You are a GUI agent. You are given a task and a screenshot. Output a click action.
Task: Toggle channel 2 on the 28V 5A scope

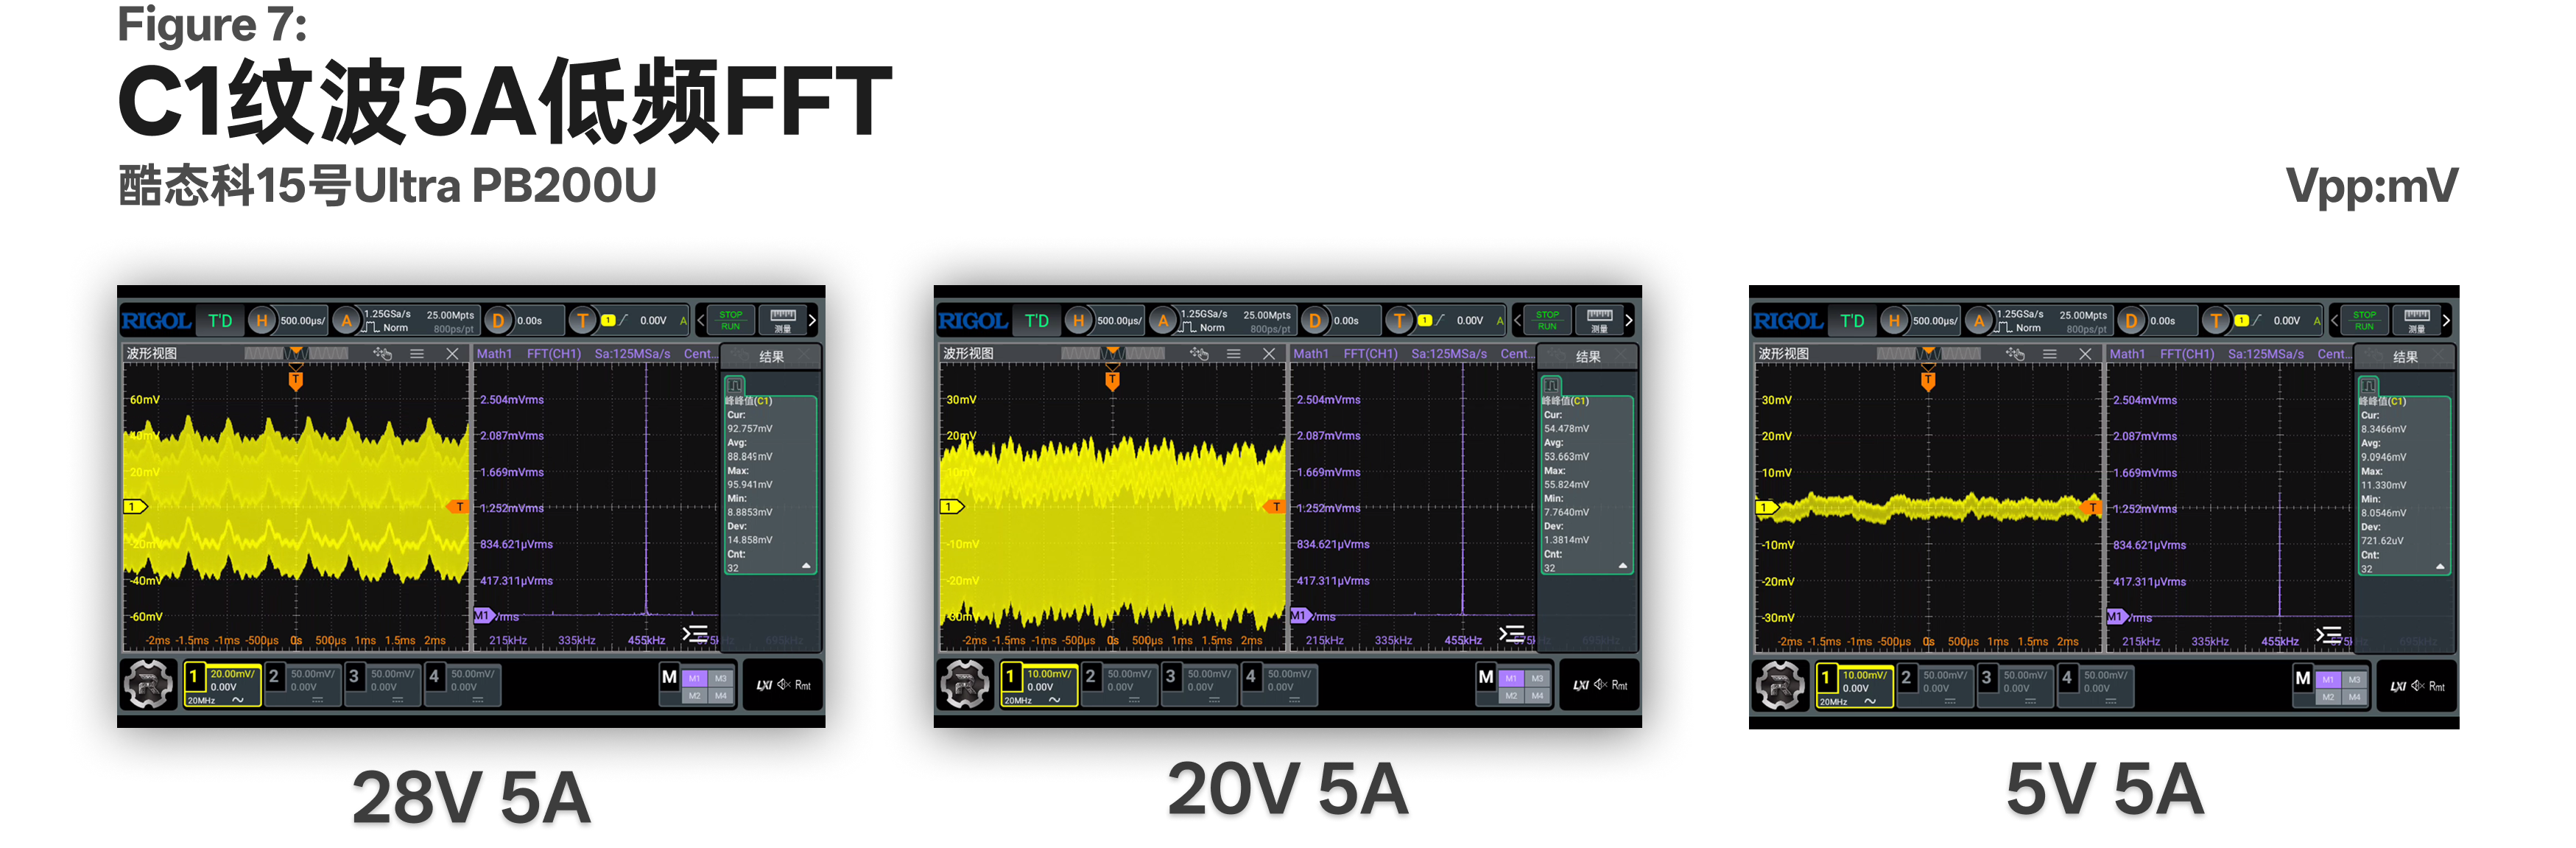[303, 685]
